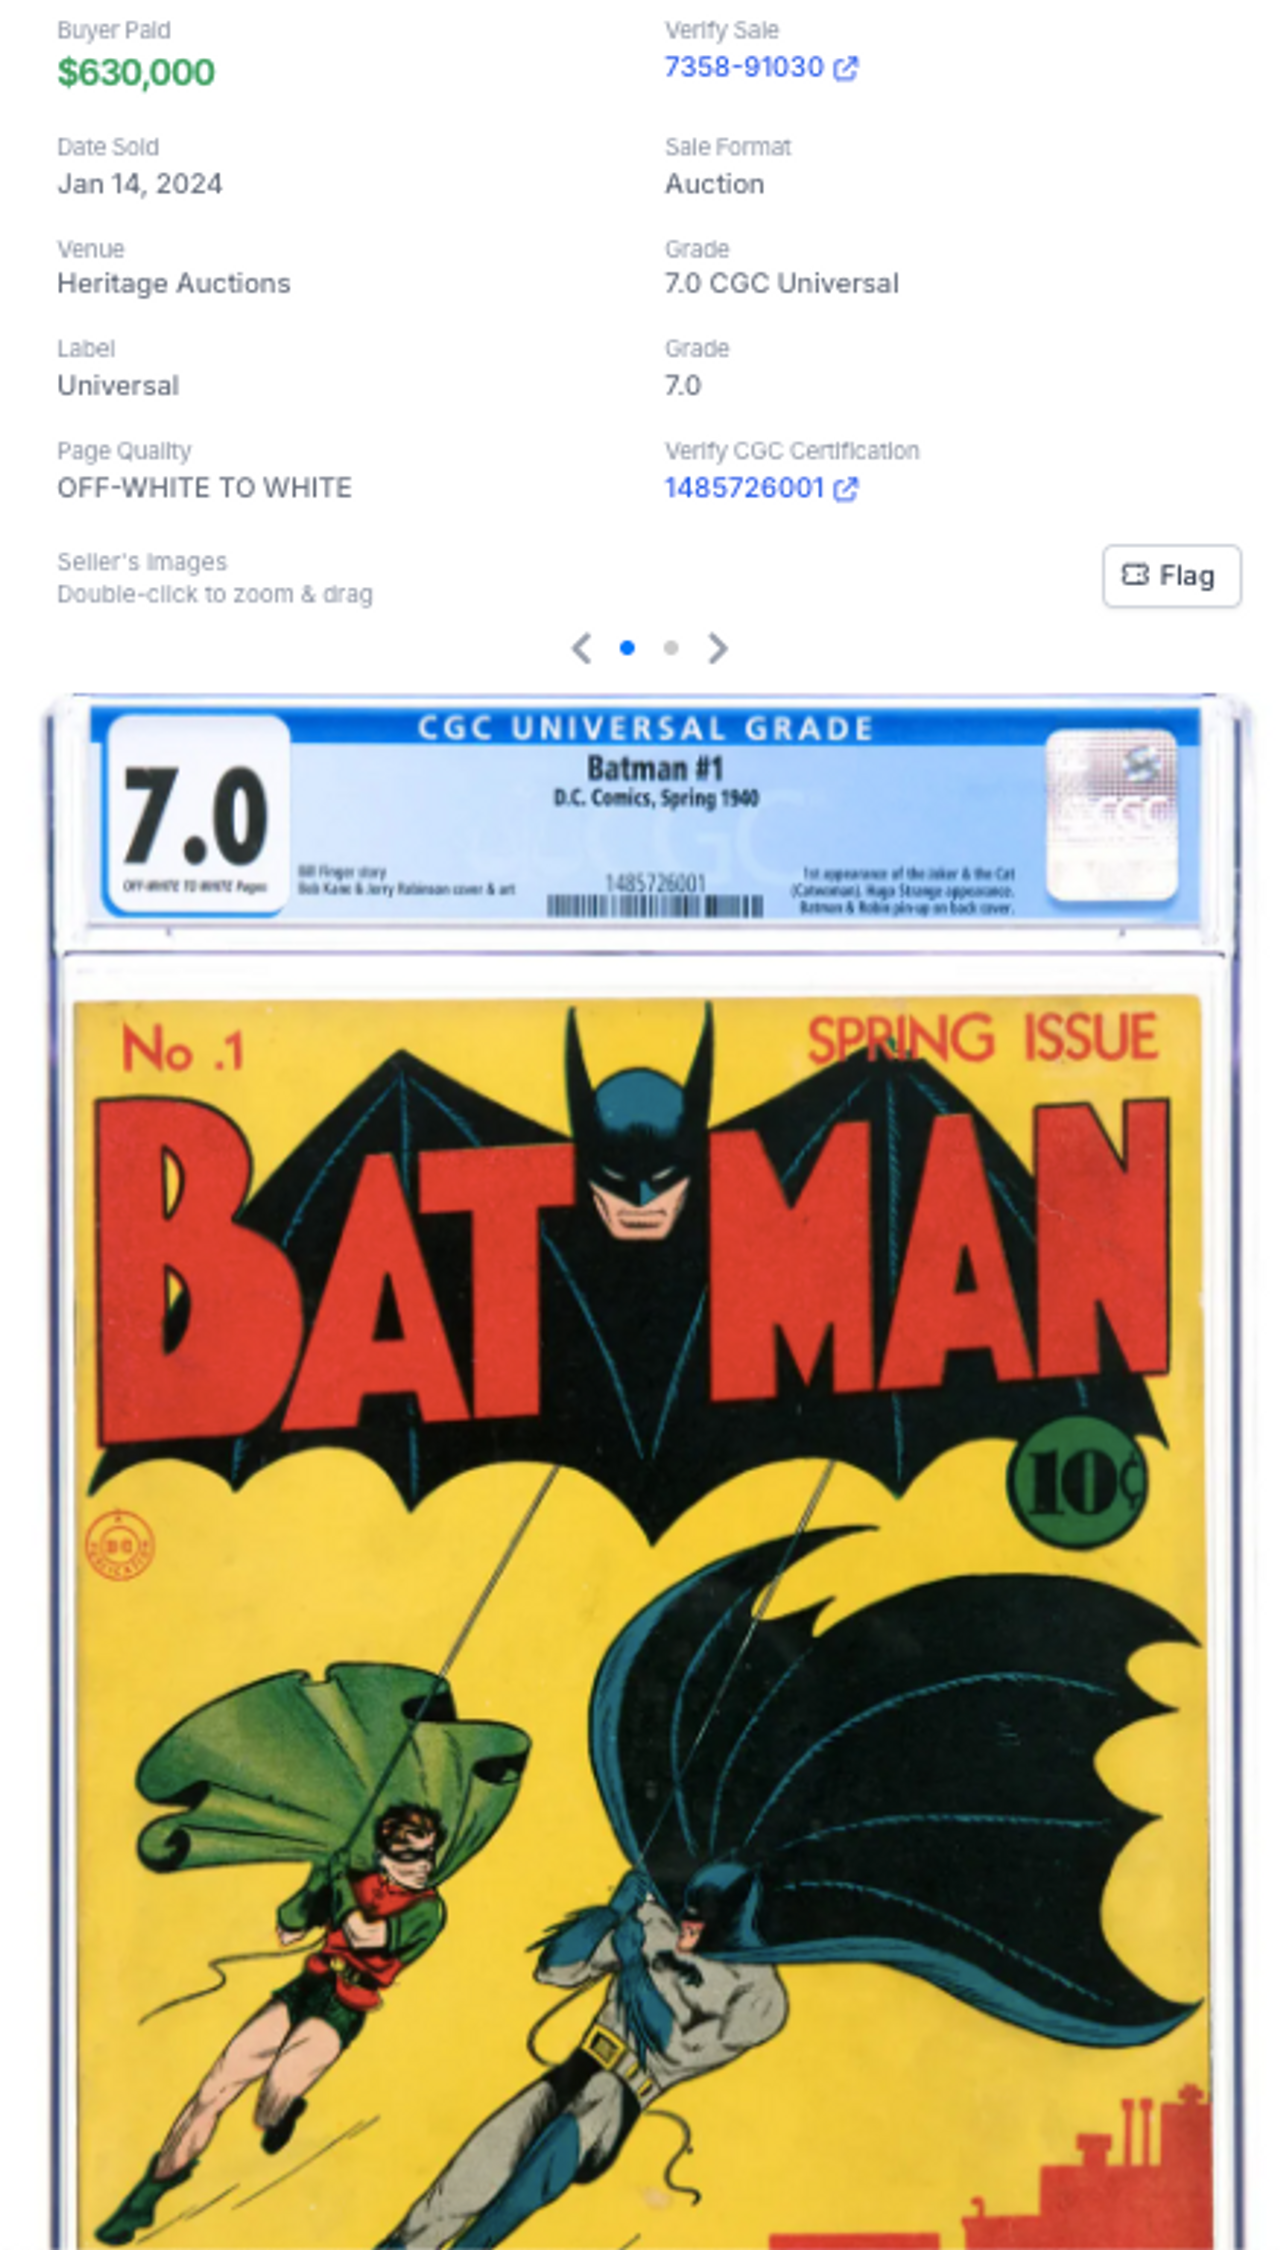Click the DC publication seal on cover
Image resolution: width=1280 pixels, height=2250 pixels.
pos(120,1545)
